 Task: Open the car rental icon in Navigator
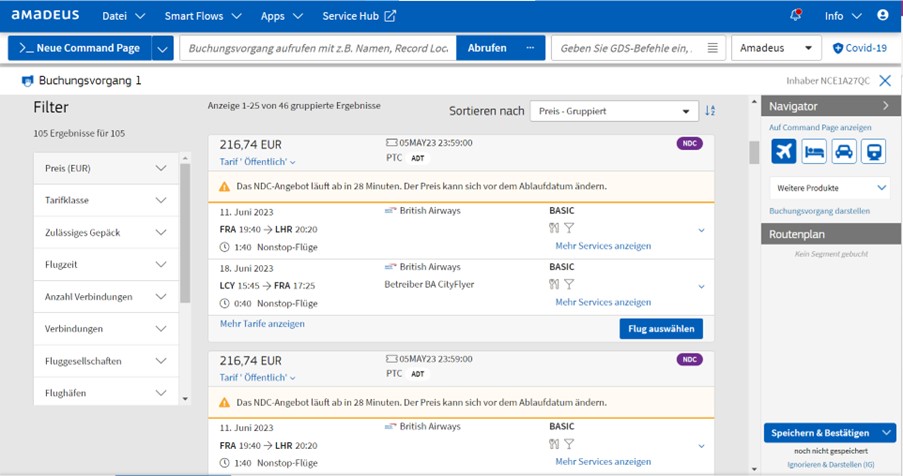[x=844, y=152]
